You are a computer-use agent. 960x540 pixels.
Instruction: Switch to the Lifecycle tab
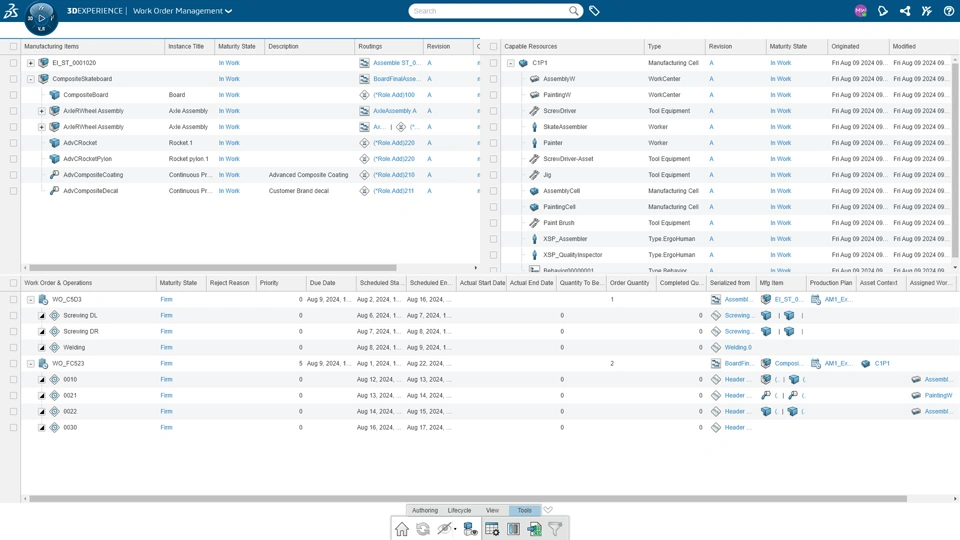tap(459, 510)
